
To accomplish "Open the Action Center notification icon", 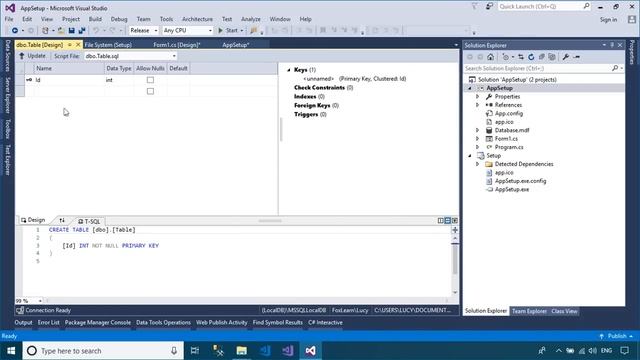I will point(624,351).
